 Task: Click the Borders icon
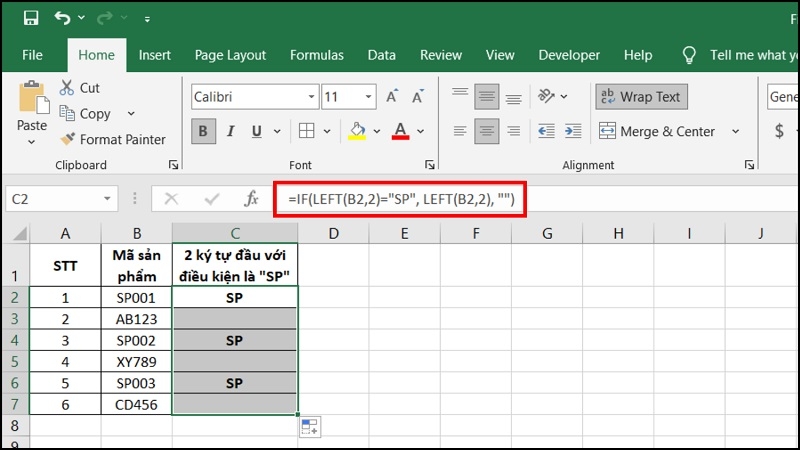pyautogui.click(x=306, y=131)
